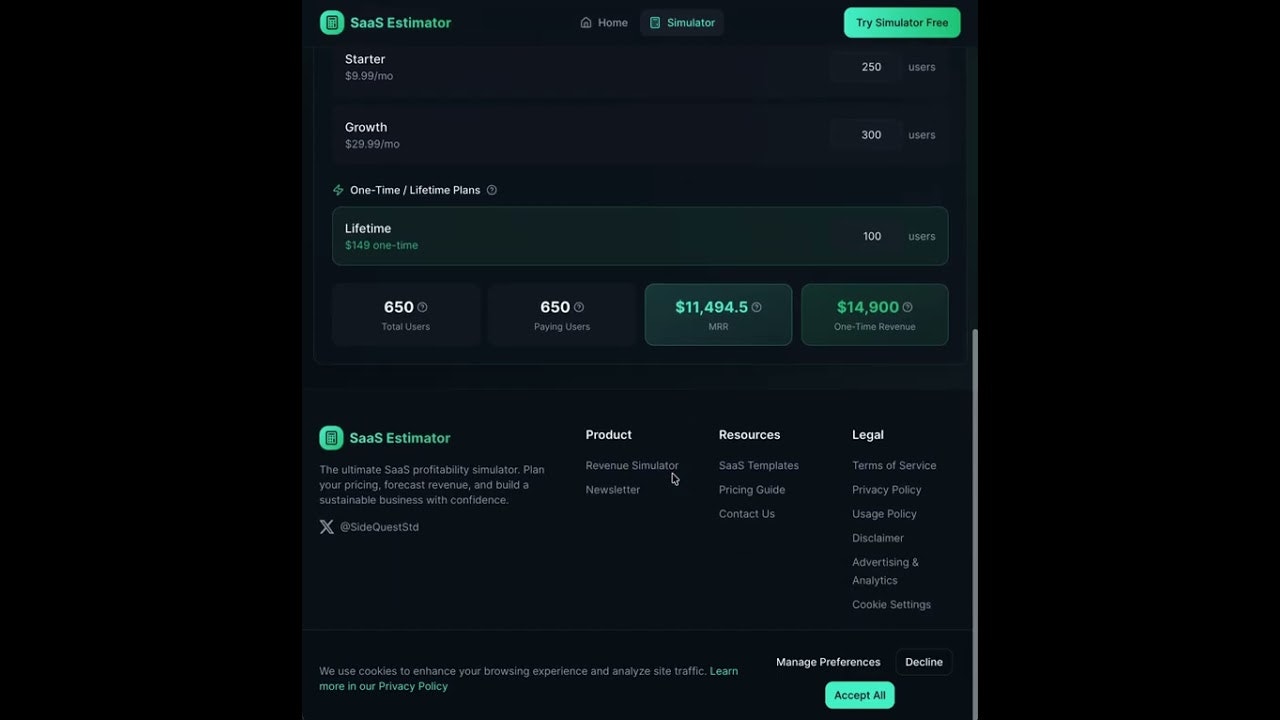Open the @SideQuestStd X profile icon
The width and height of the screenshot is (1280, 720).
pyautogui.click(x=326, y=526)
